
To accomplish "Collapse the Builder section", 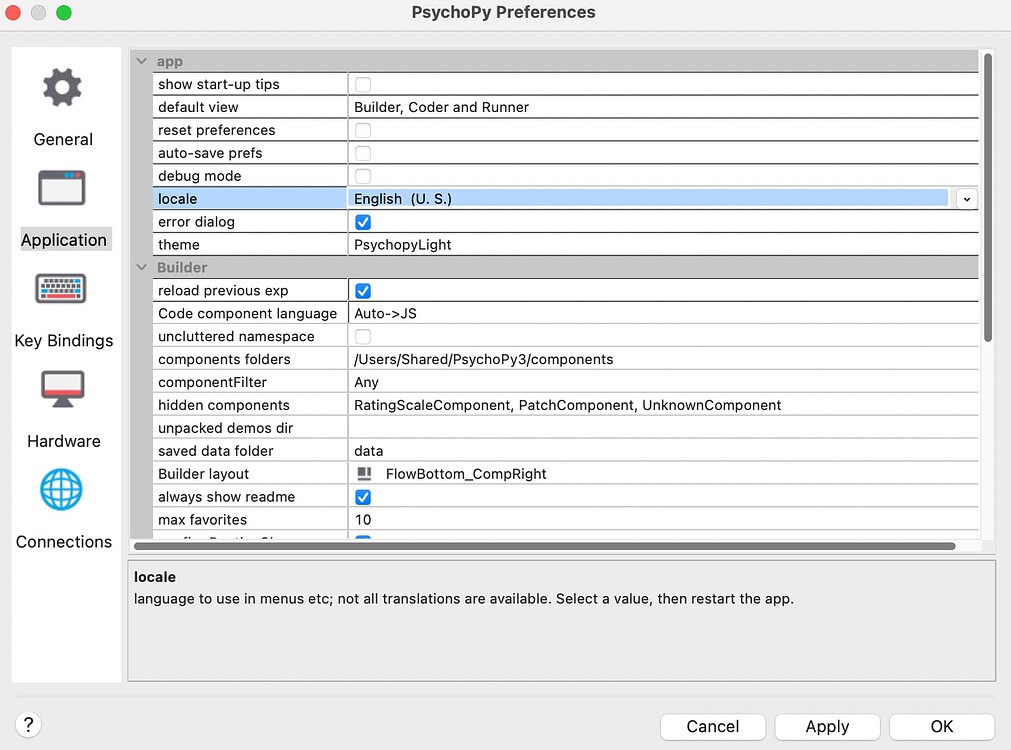I will click(141, 267).
